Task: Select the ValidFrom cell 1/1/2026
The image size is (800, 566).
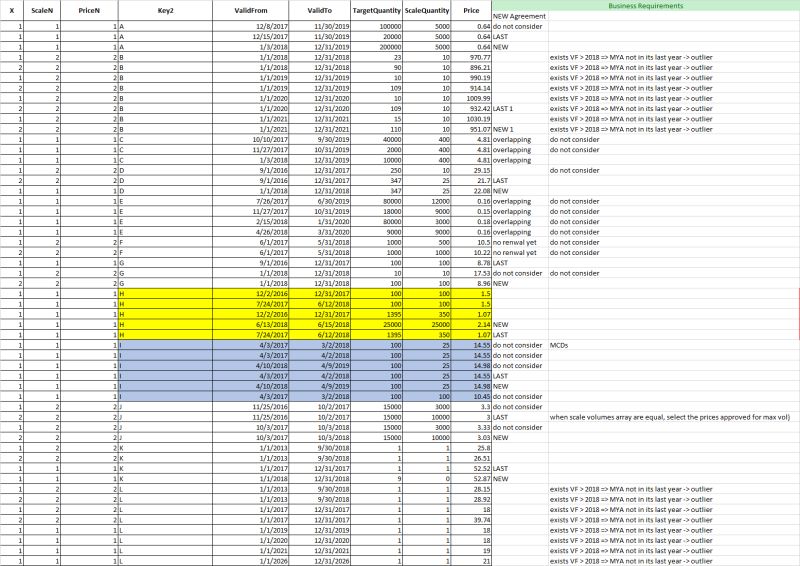Action: 251,561
